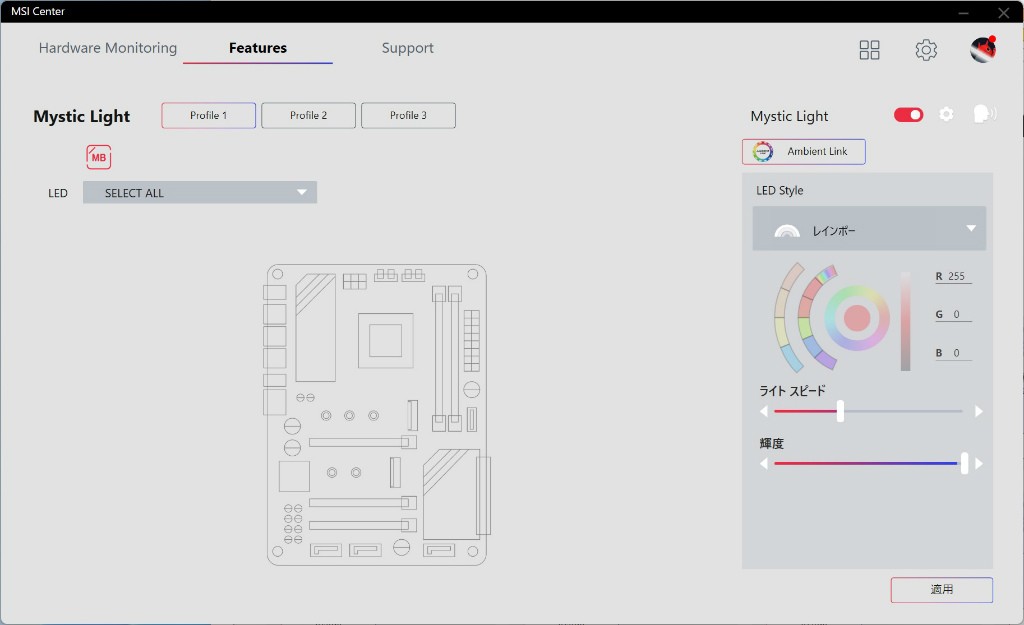Open MSI Center settings gear

(x=926, y=50)
